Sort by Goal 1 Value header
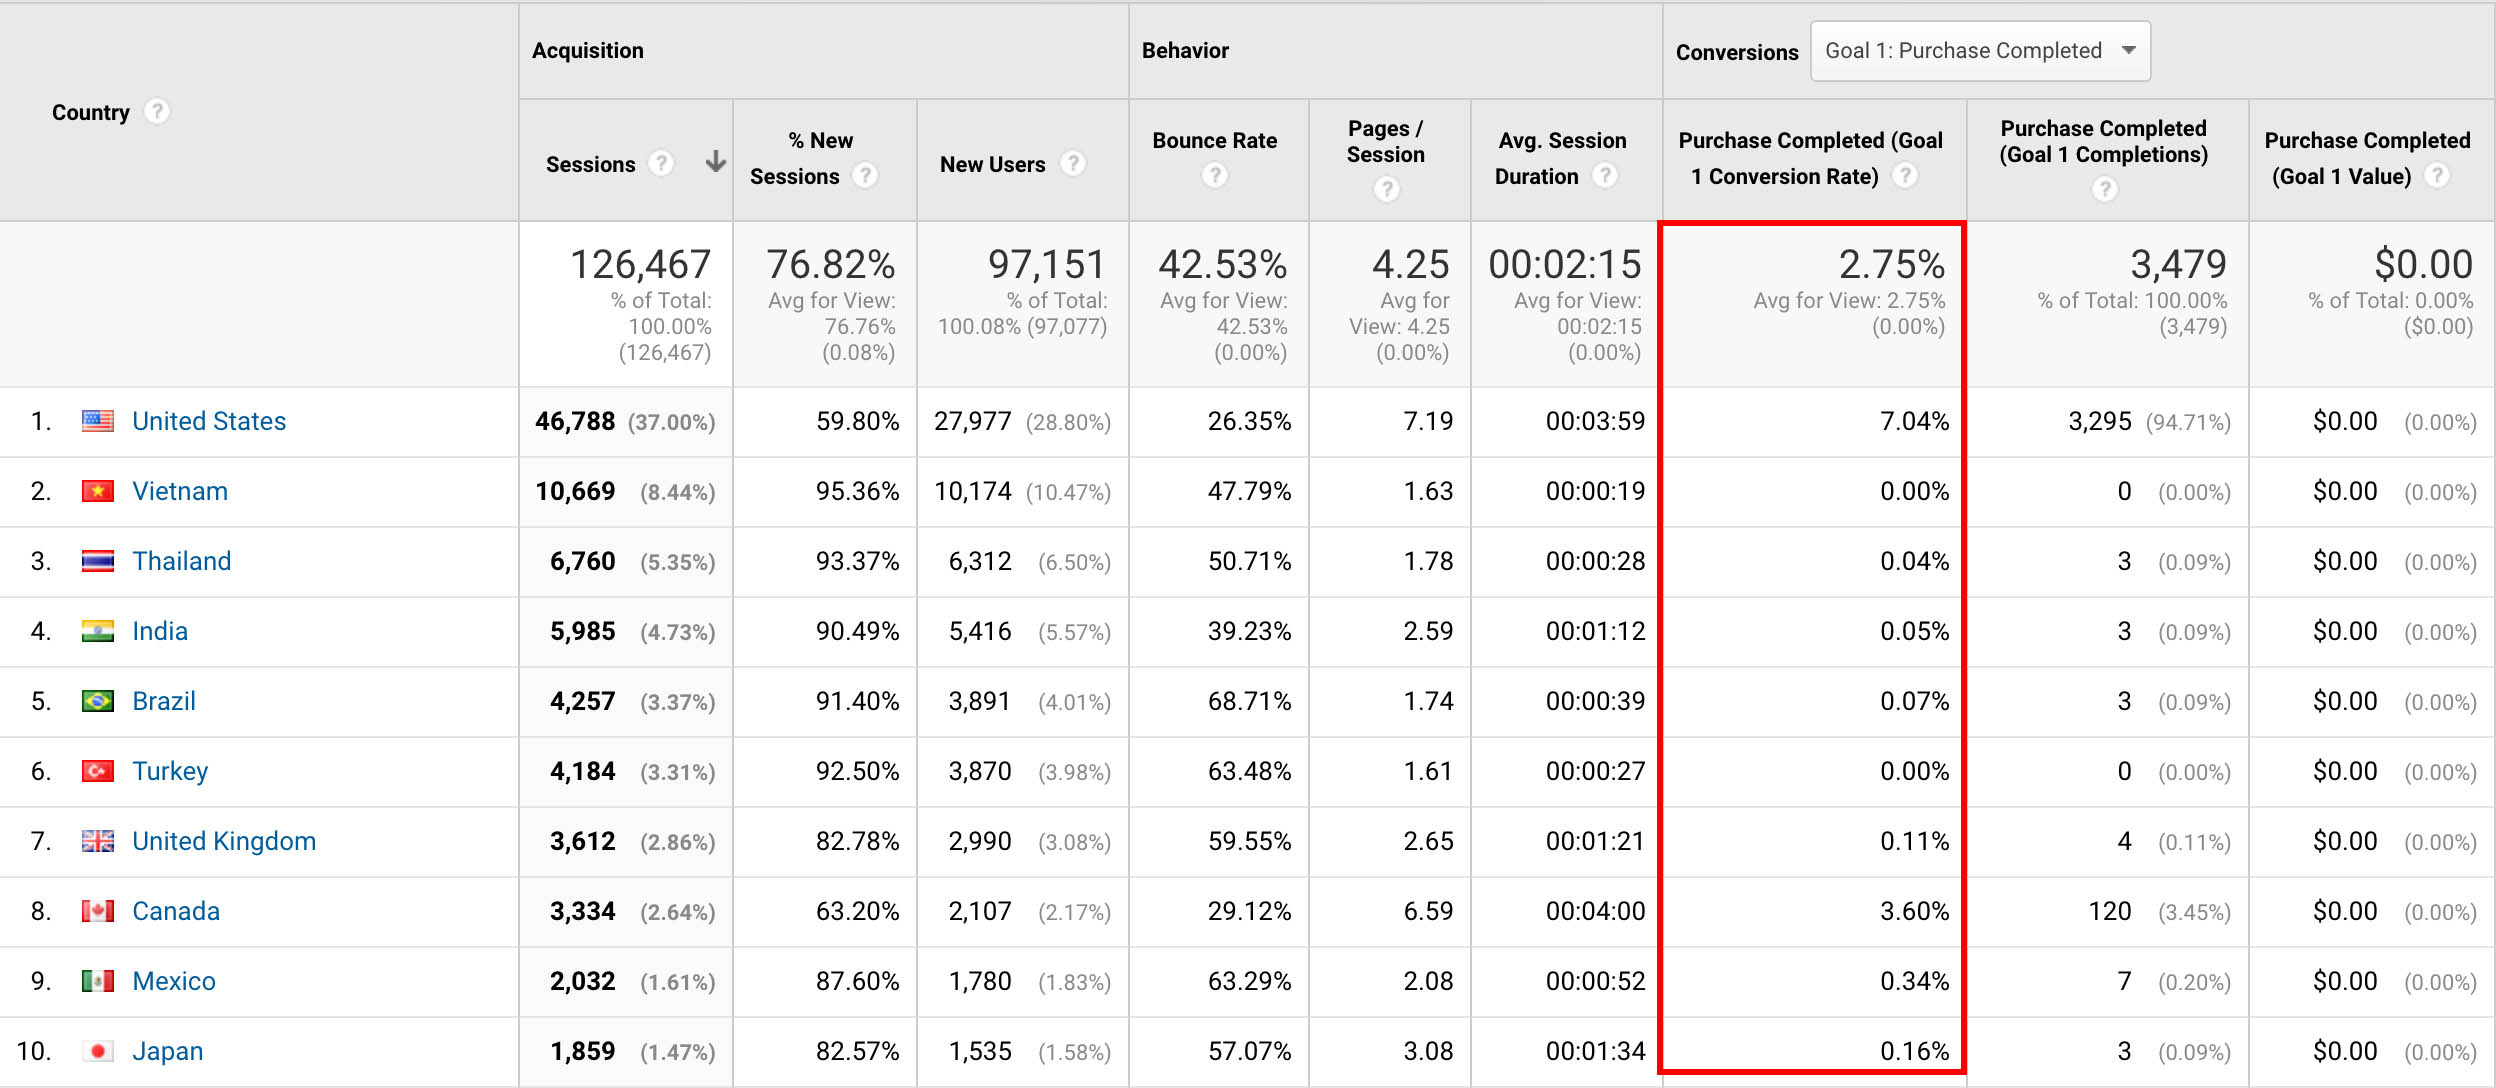 [2367, 158]
